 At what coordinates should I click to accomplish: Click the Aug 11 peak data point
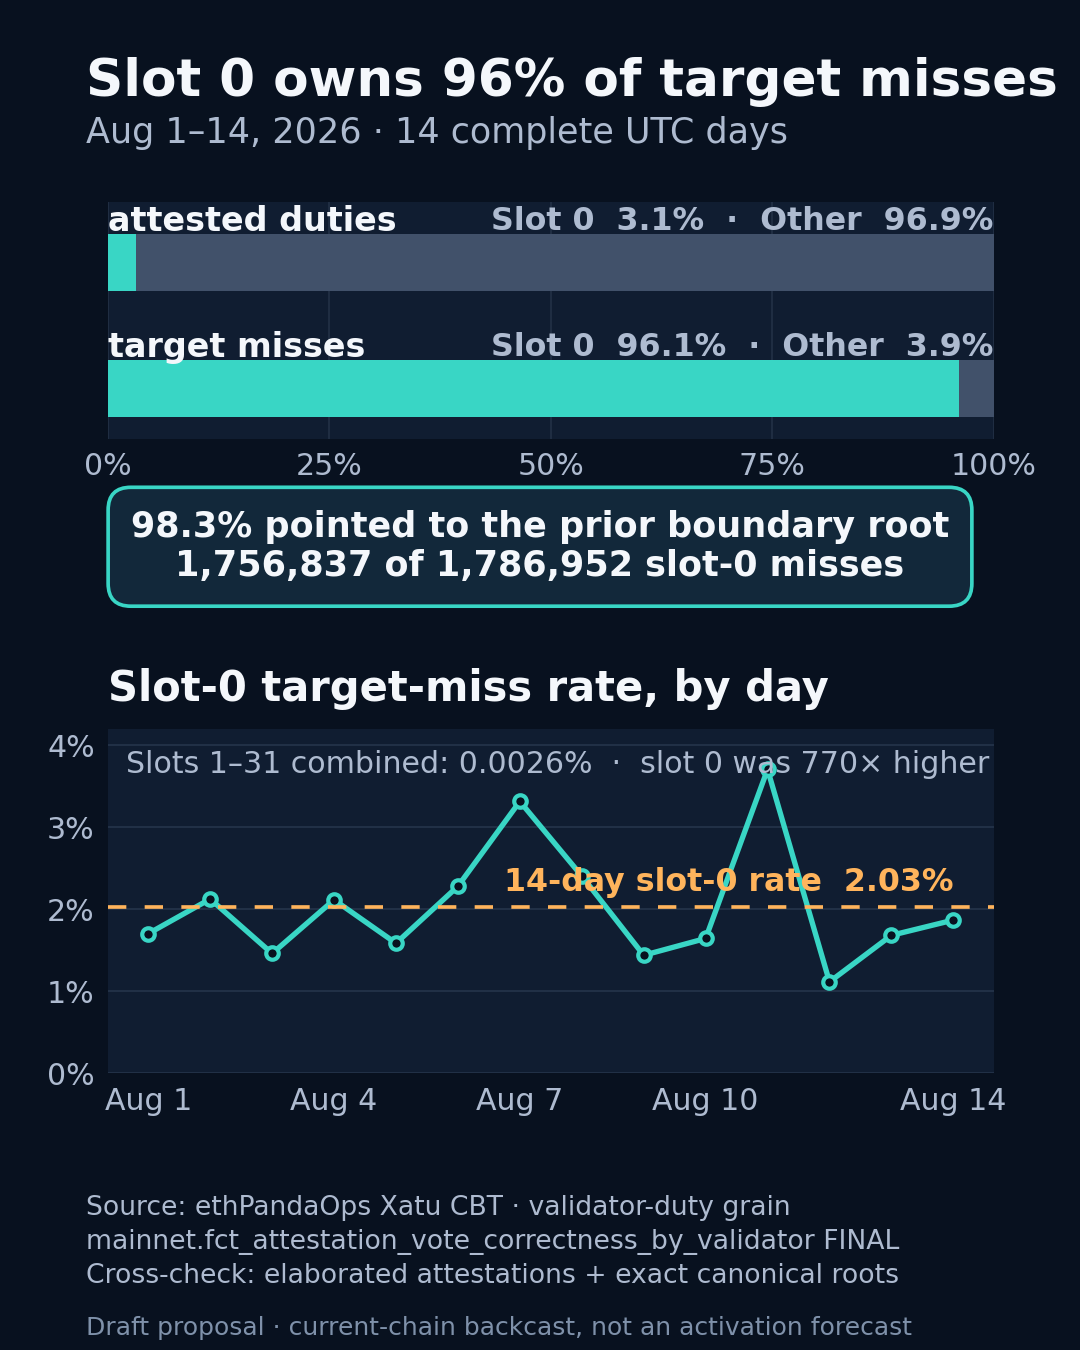tap(767, 769)
